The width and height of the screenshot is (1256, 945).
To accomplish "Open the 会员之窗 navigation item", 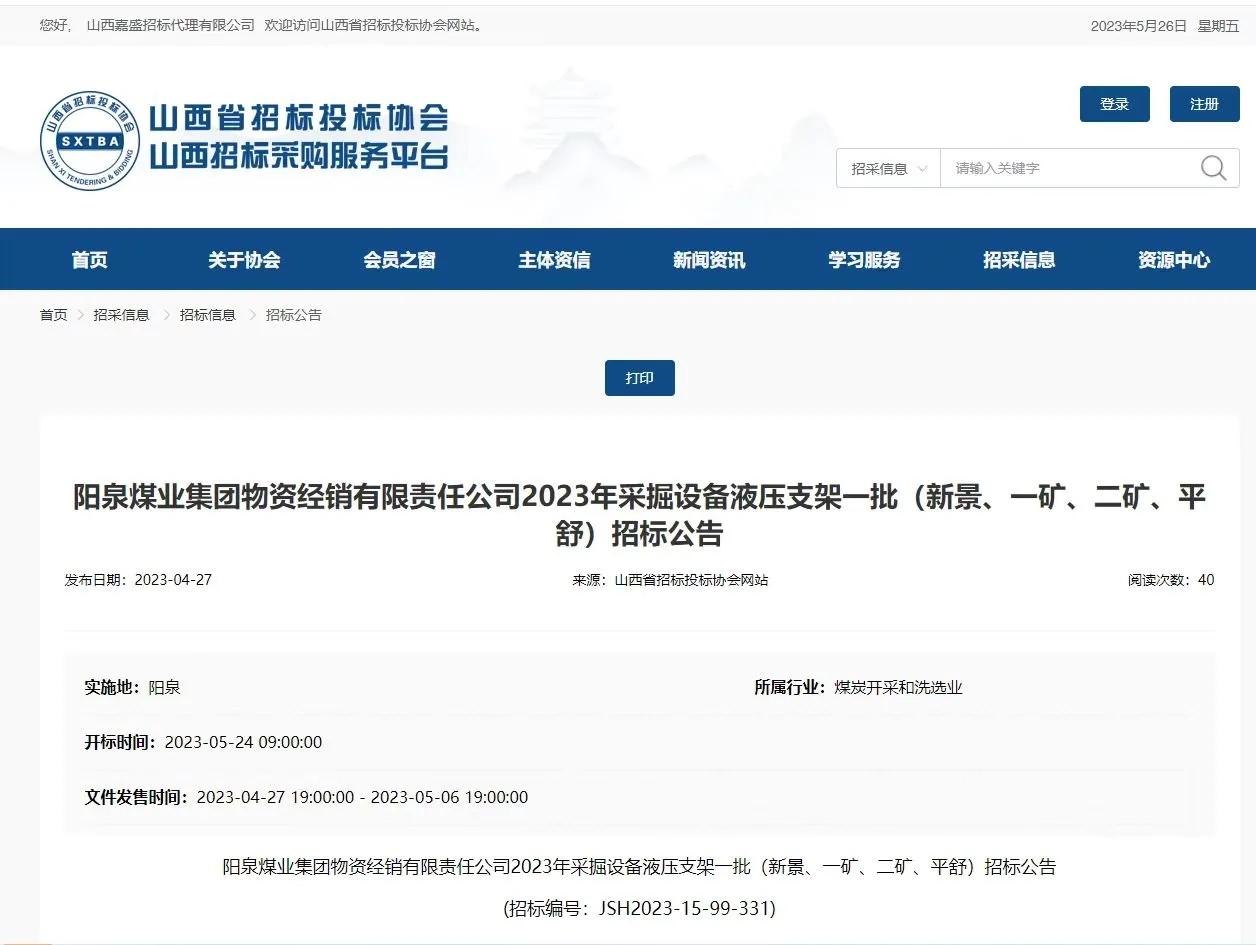I will pyautogui.click(x=399, y=260).
